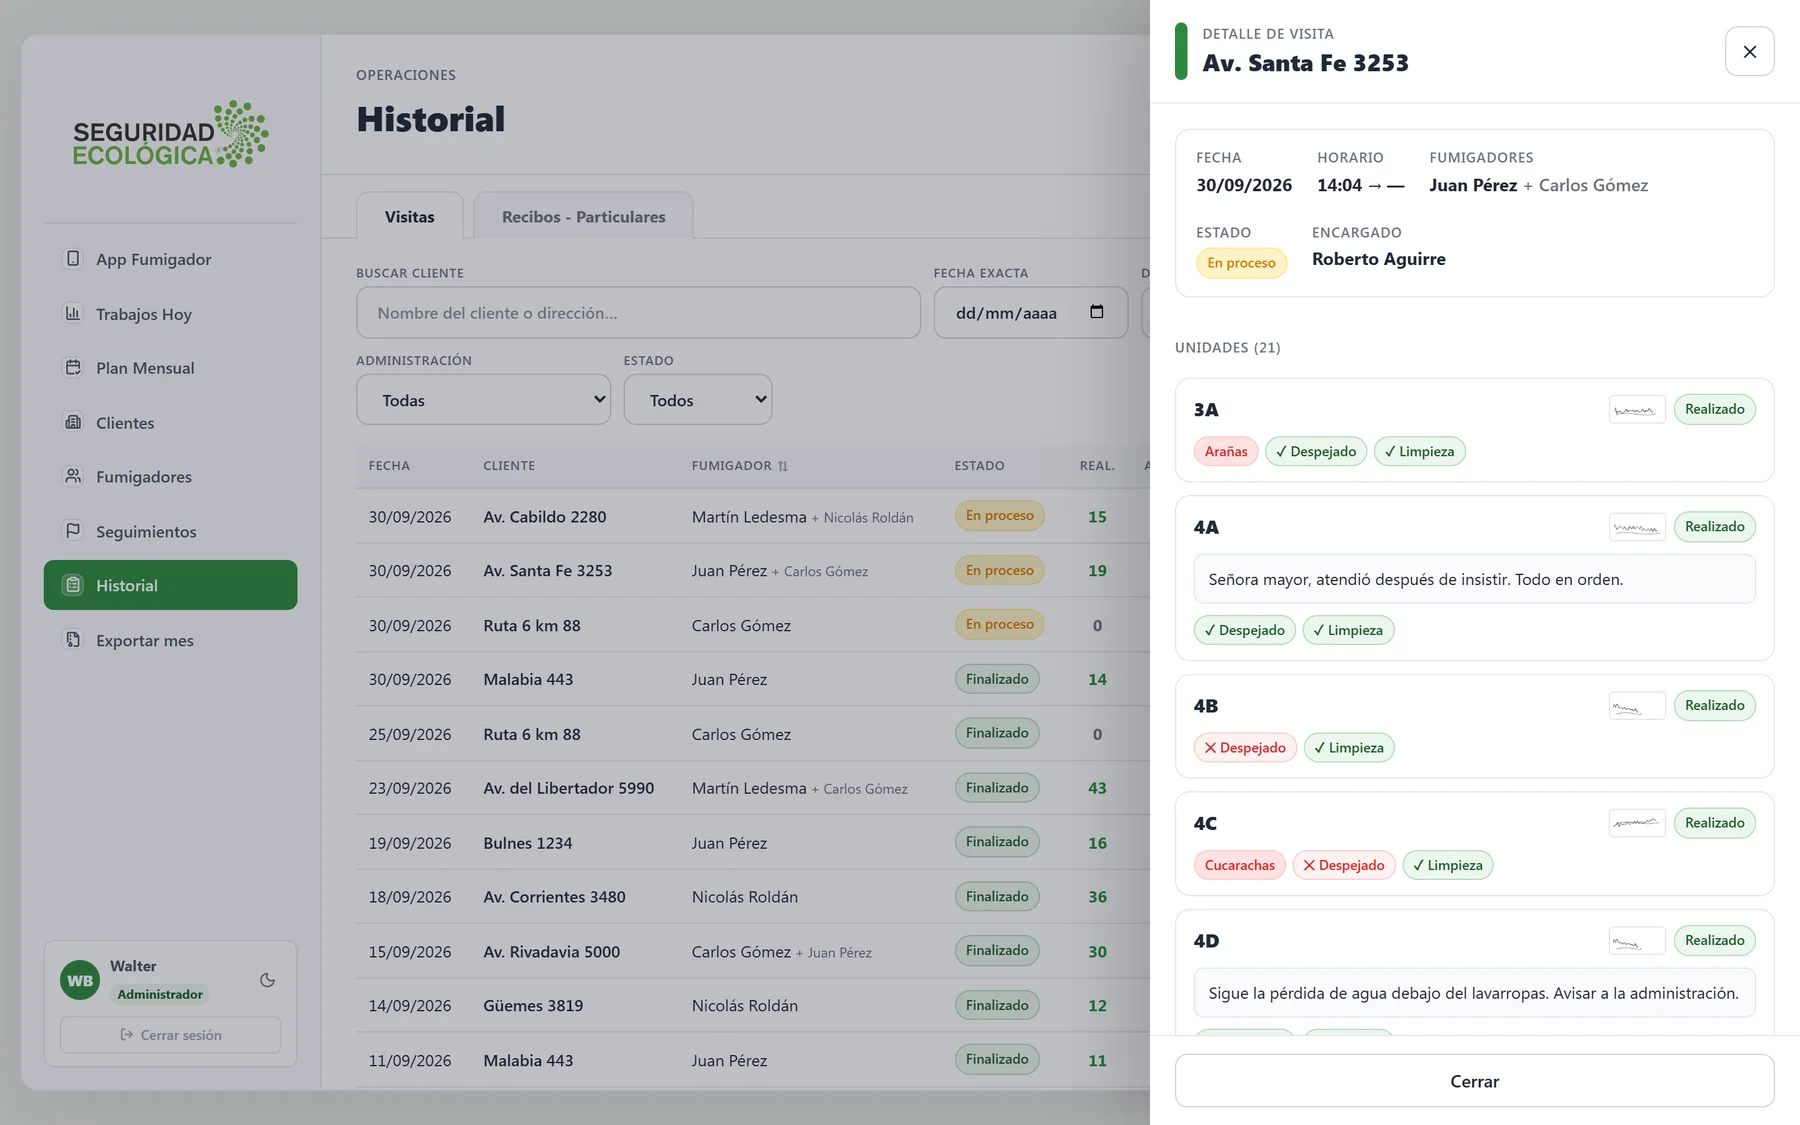The width and height of the screenshot is (1800, 1125).
Task: Click the Fumigadores people icon
Action: [x=73, y=476]
